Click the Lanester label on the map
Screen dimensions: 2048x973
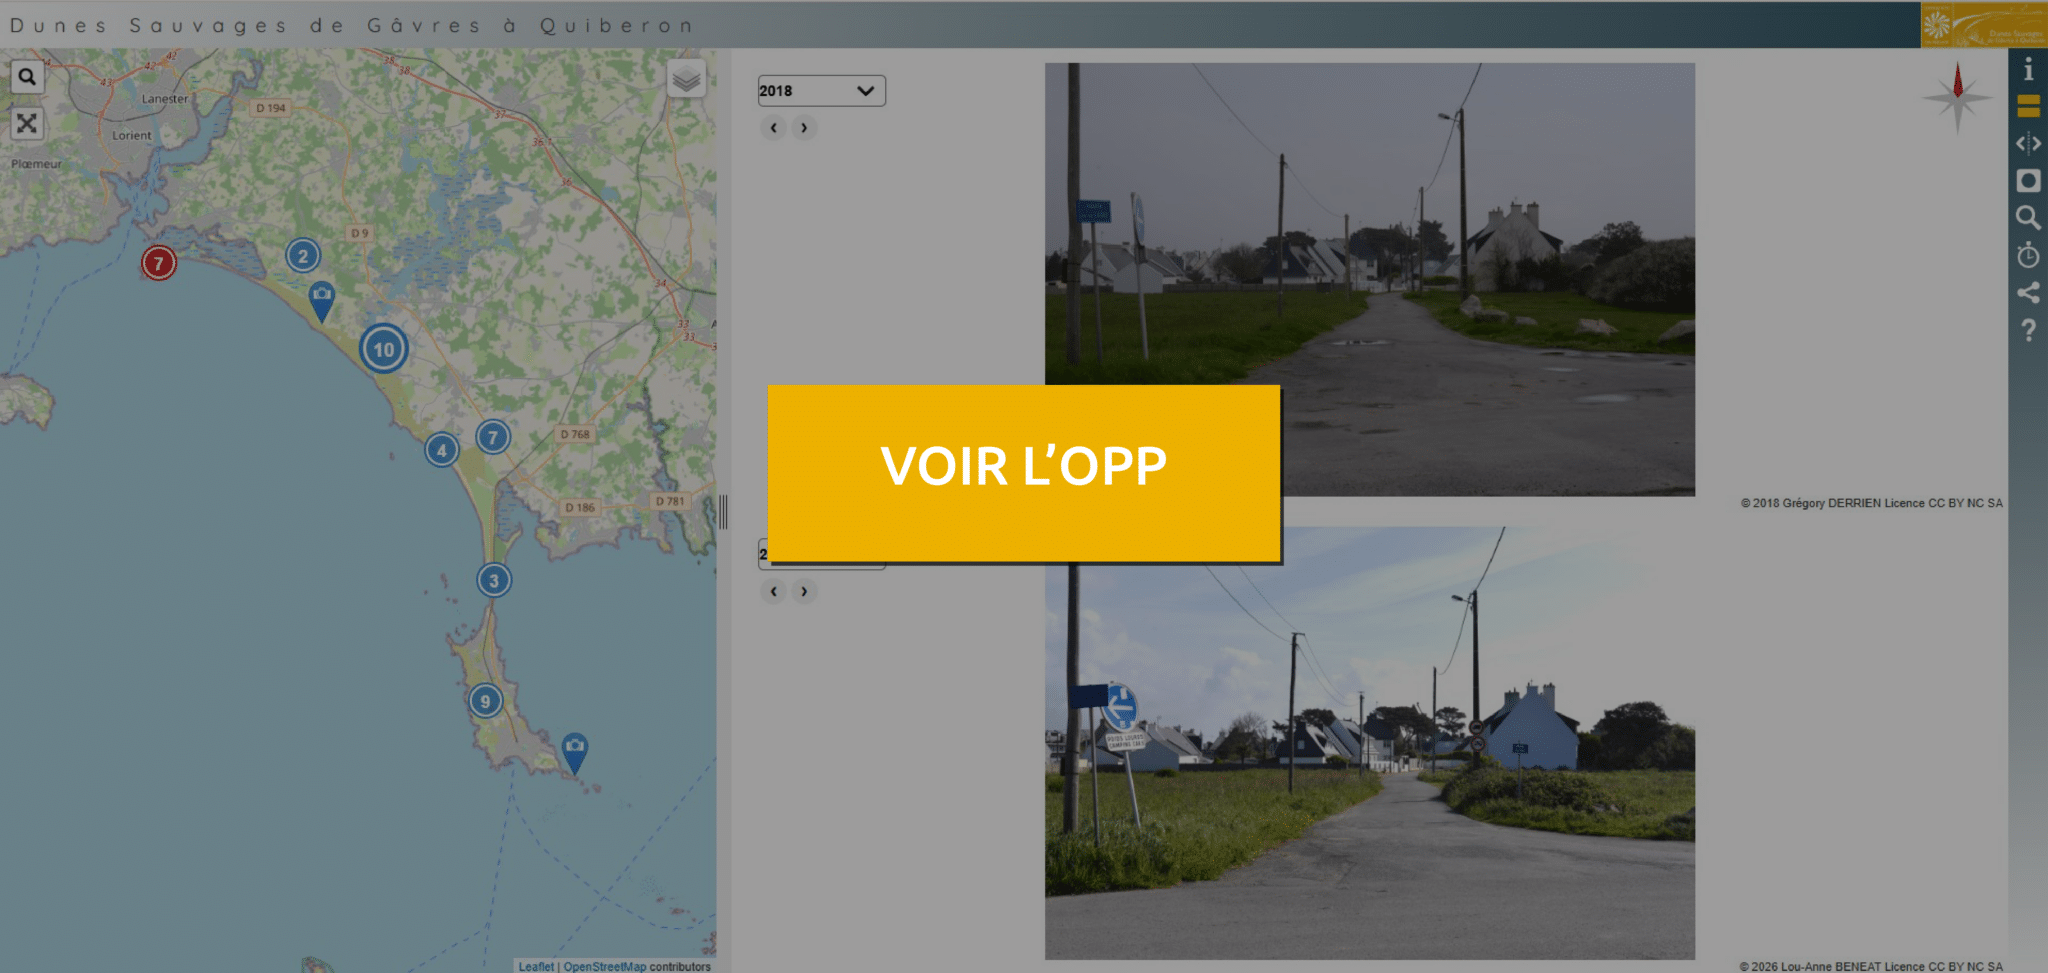pos(164,98)
